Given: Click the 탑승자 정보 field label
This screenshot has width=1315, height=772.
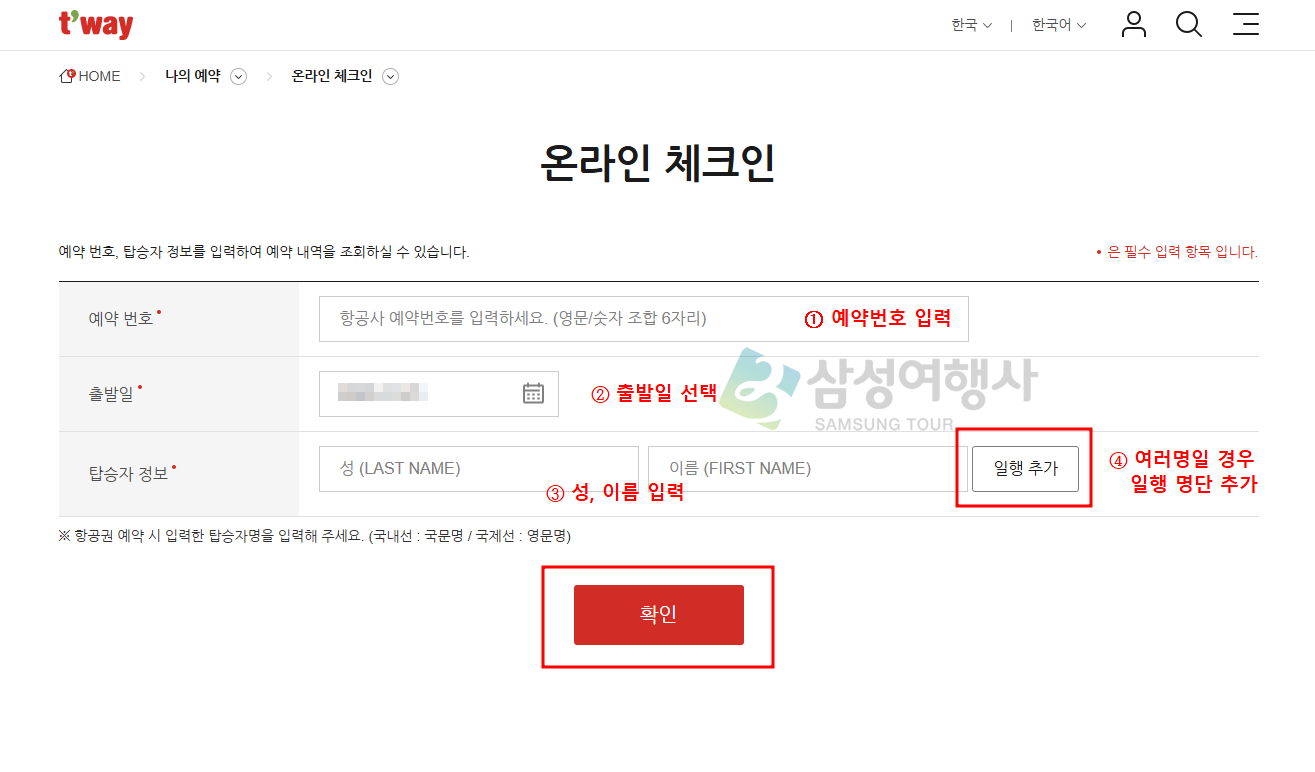Looking at the screenshot, I should pos(130,474).
